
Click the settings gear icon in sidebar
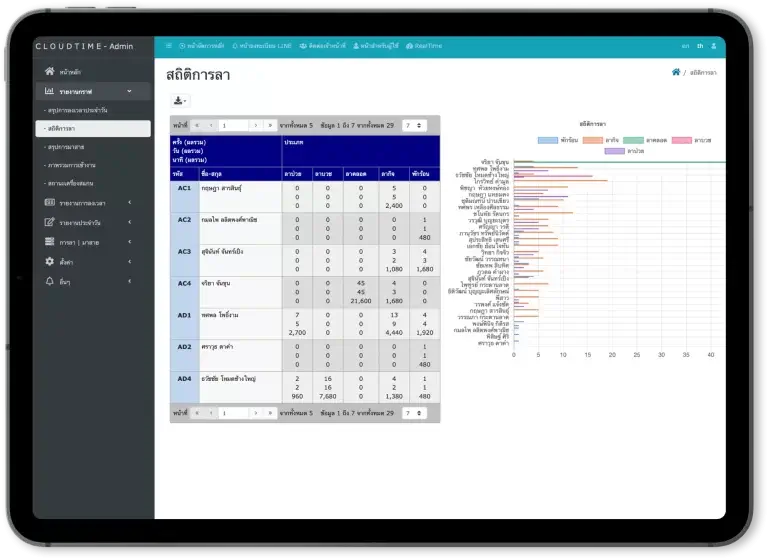tap(50, 261)
